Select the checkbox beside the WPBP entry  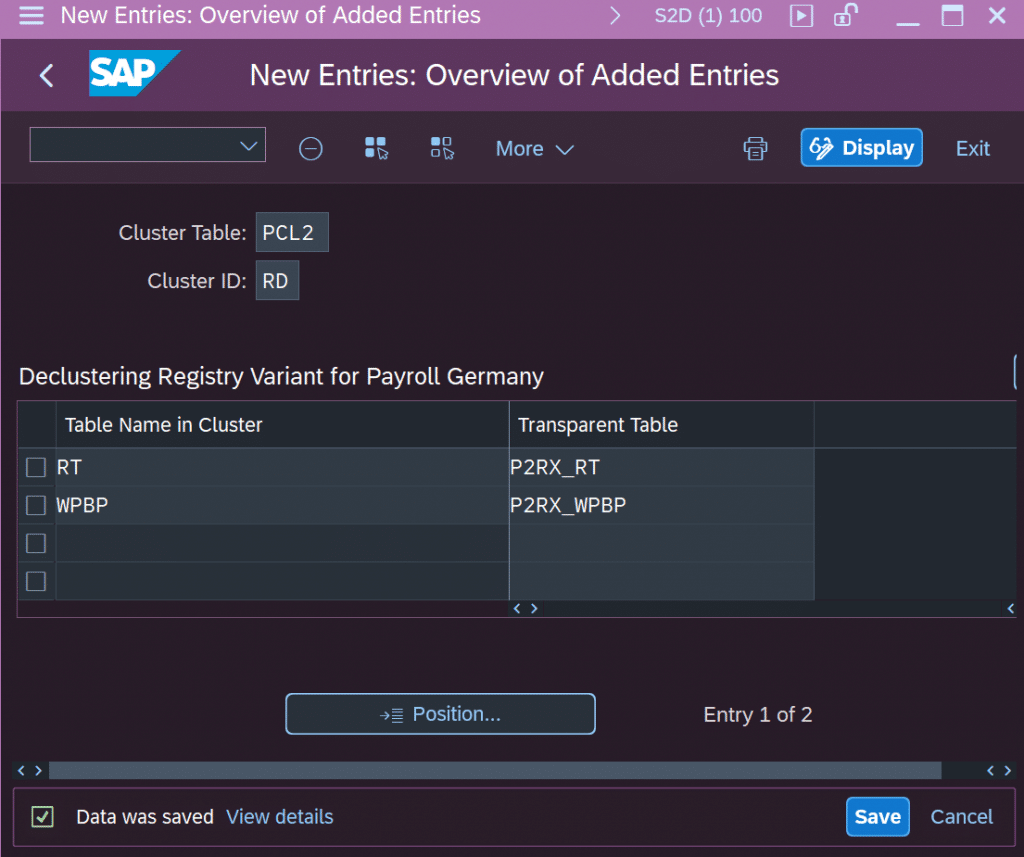coord(35,505)
